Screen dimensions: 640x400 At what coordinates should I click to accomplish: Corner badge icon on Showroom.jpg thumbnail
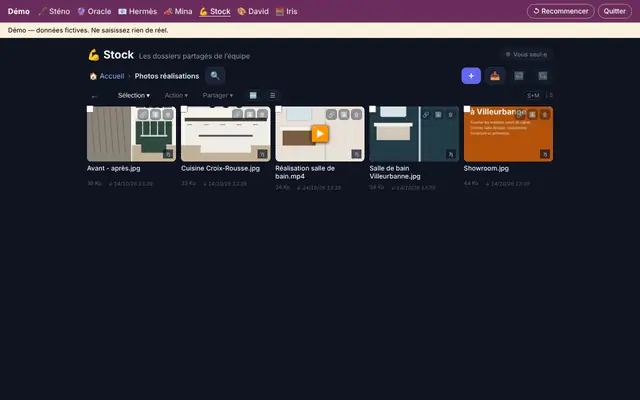(x=545, y=154)
